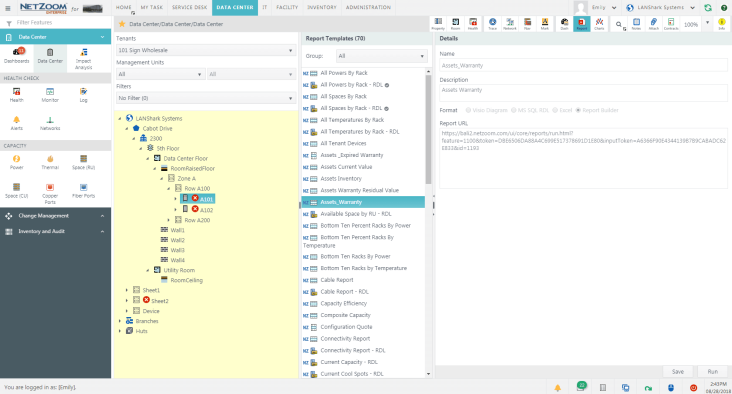Open the Charts toolbar icon
This screenshot has width=732, height=394.
click(599, 24)
